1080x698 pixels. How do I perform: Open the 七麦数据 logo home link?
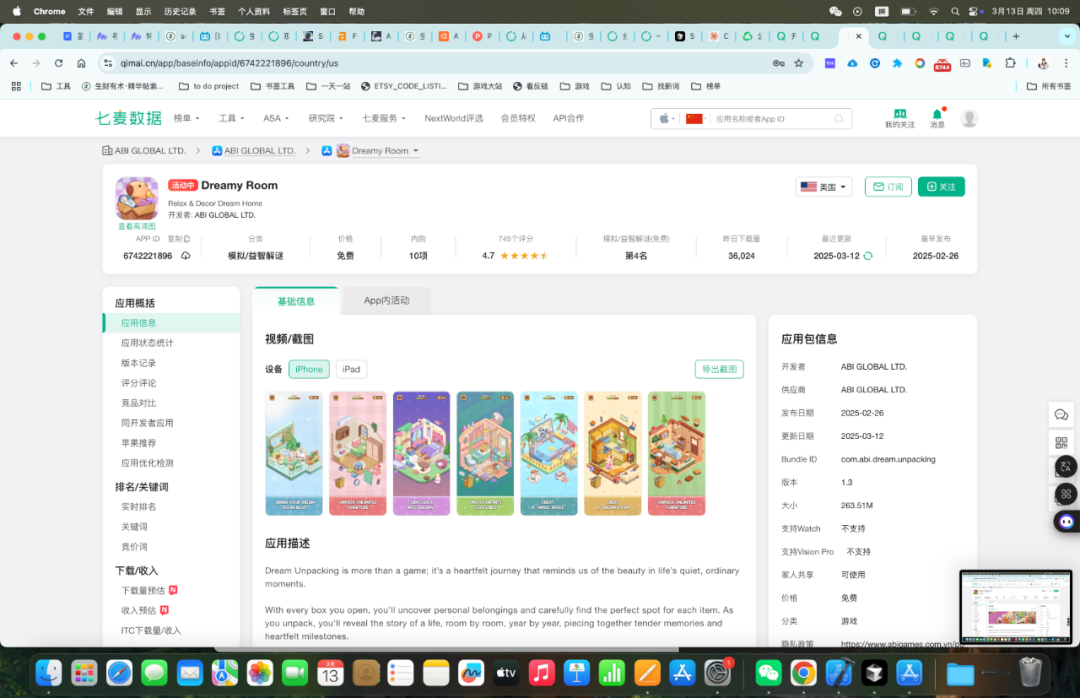[x=128, y=118]
